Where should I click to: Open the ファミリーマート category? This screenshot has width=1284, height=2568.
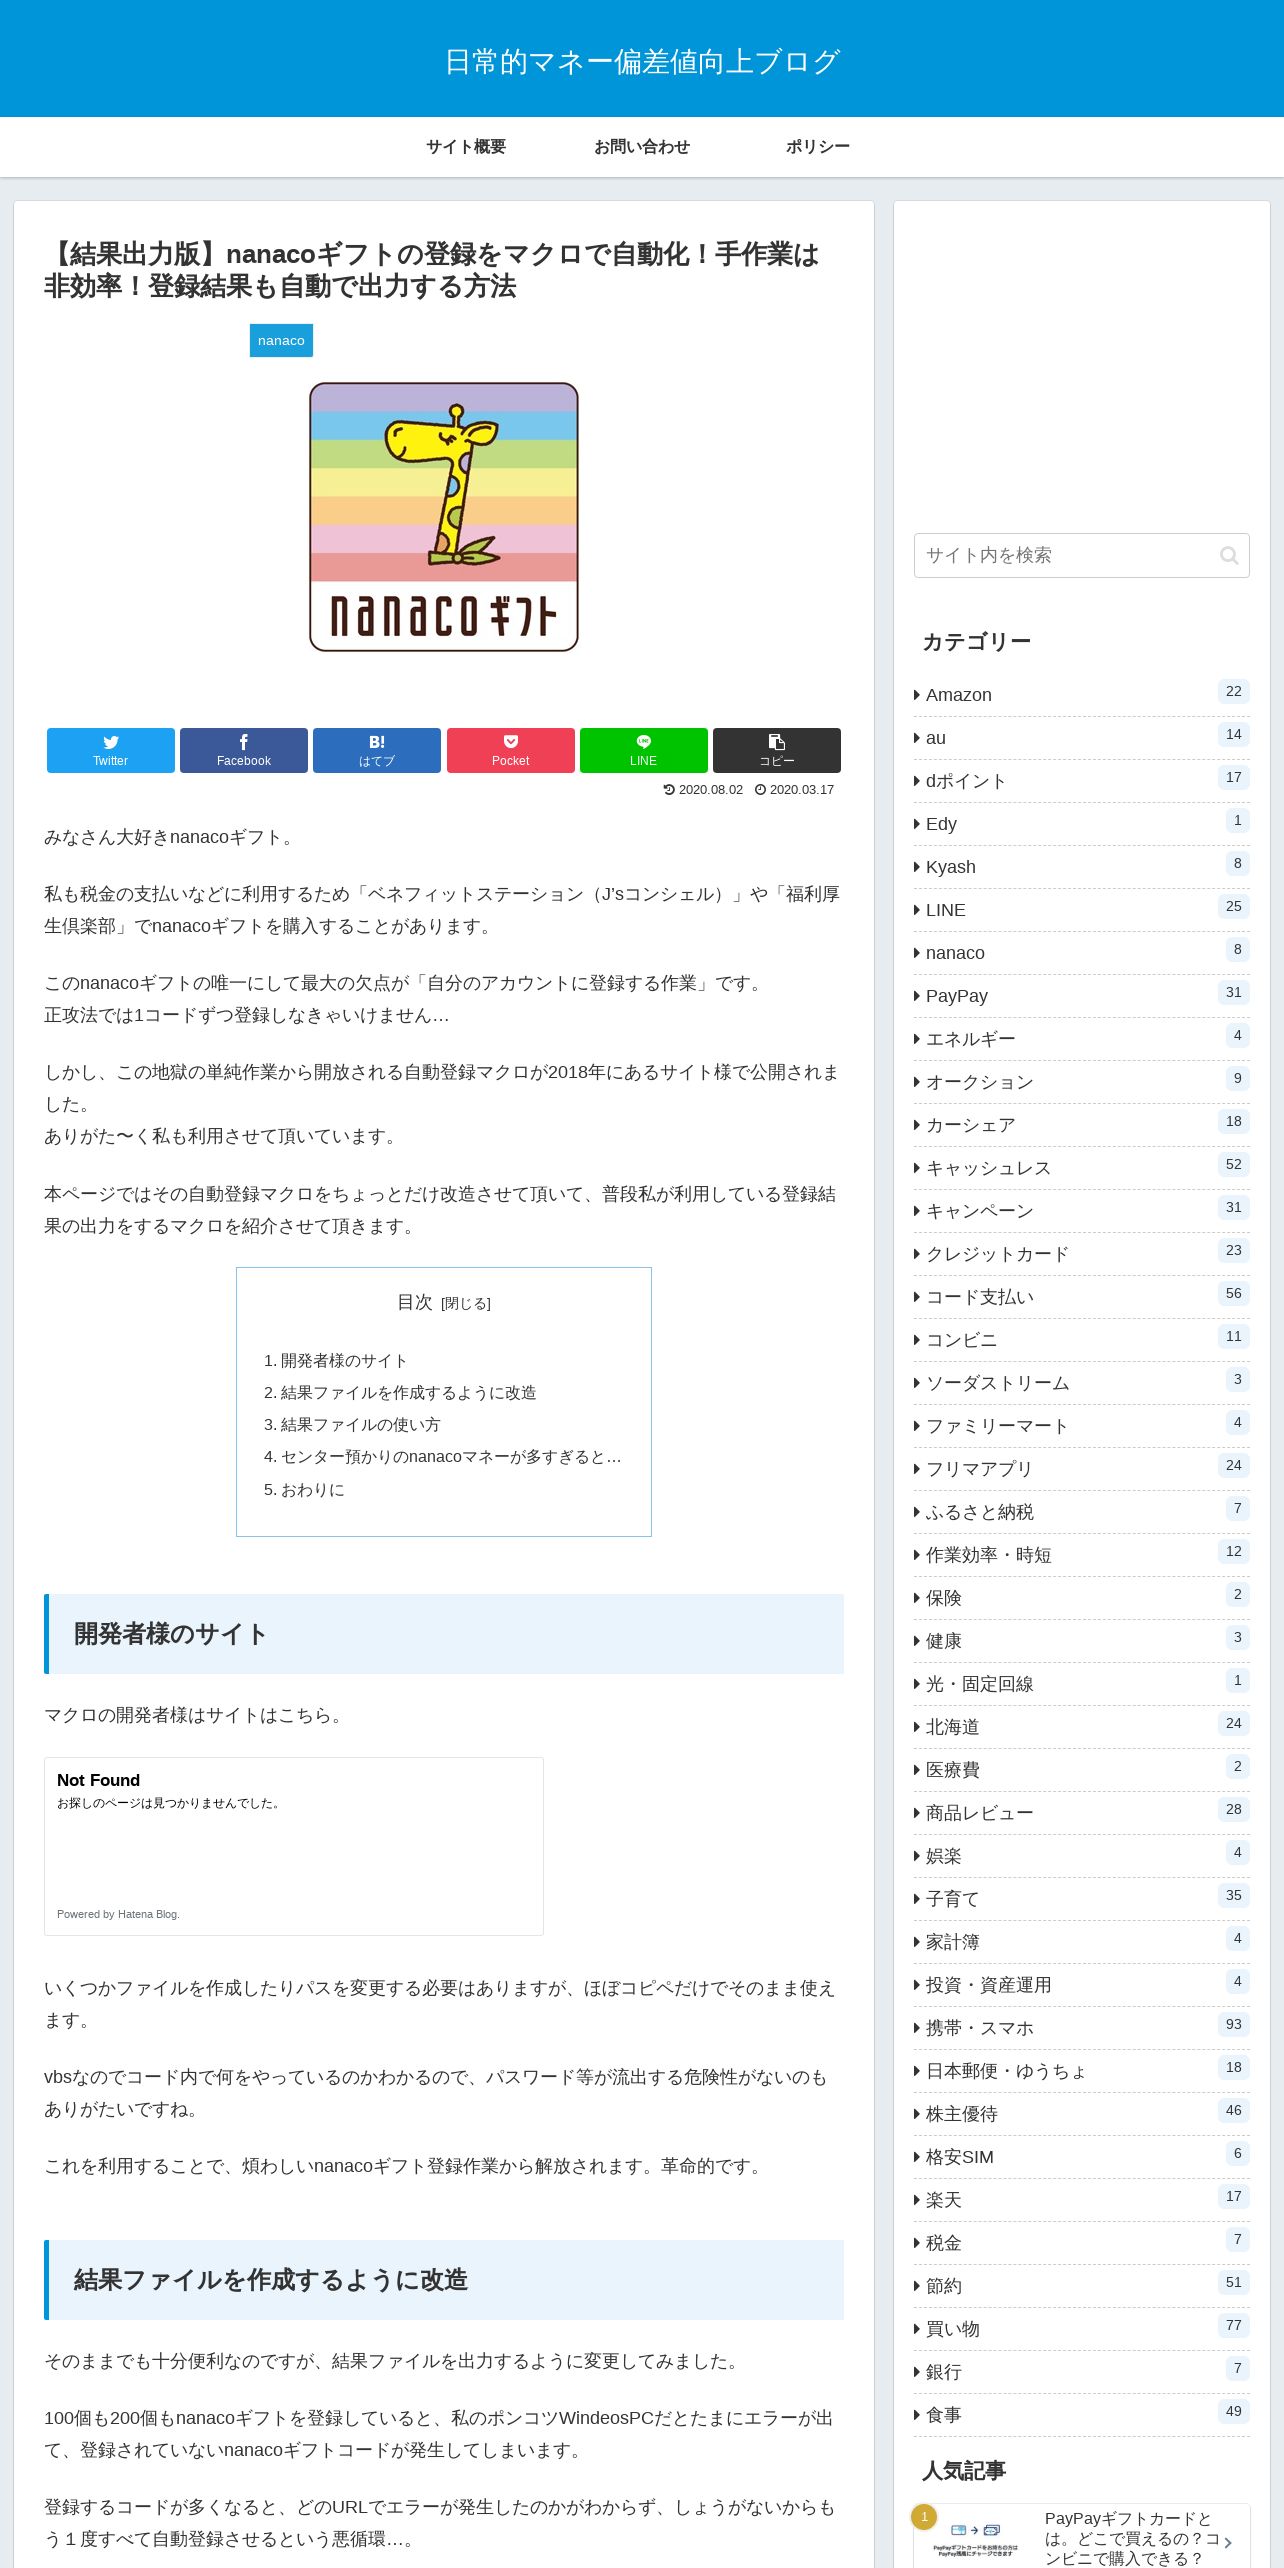tap(1082, 1426)
